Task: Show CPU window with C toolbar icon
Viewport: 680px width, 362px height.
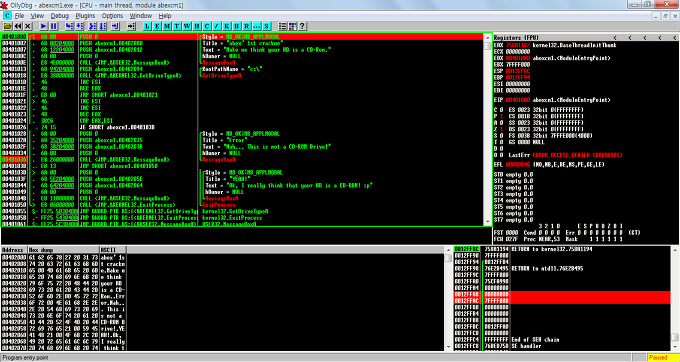Action: coord(207,26)
